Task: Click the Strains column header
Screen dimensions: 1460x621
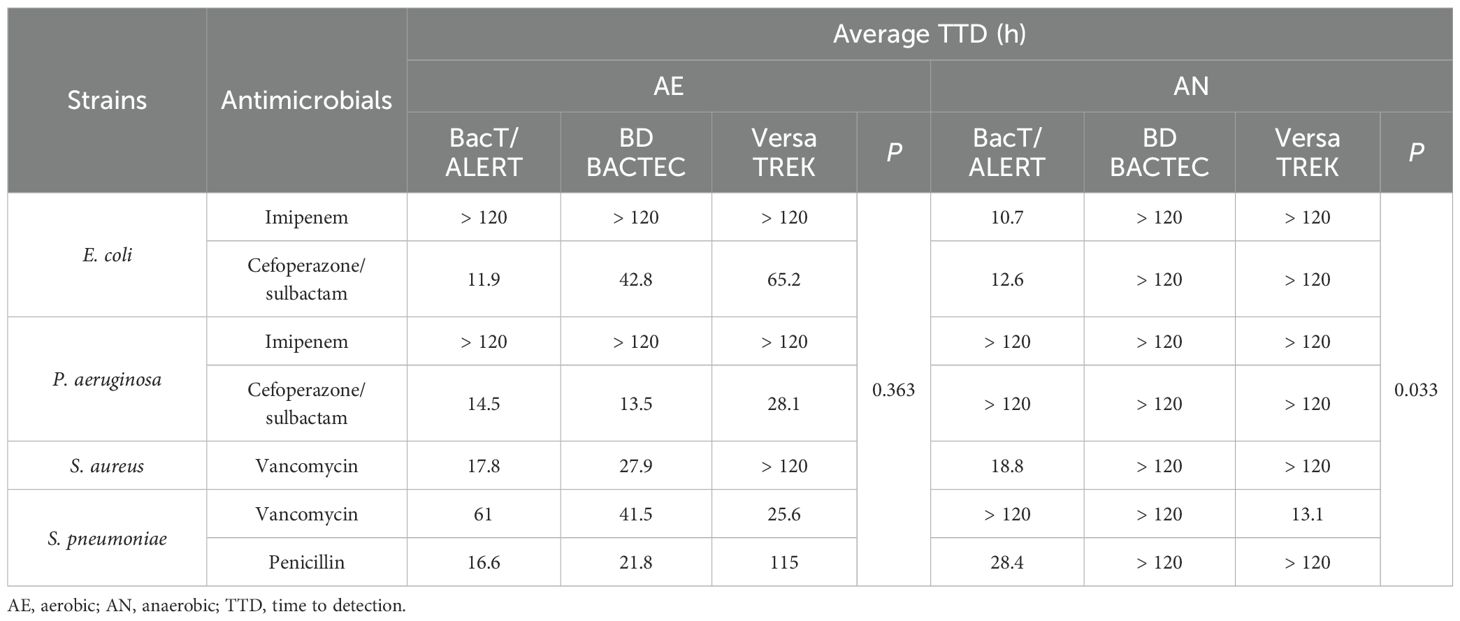Action: click(107, 100)
